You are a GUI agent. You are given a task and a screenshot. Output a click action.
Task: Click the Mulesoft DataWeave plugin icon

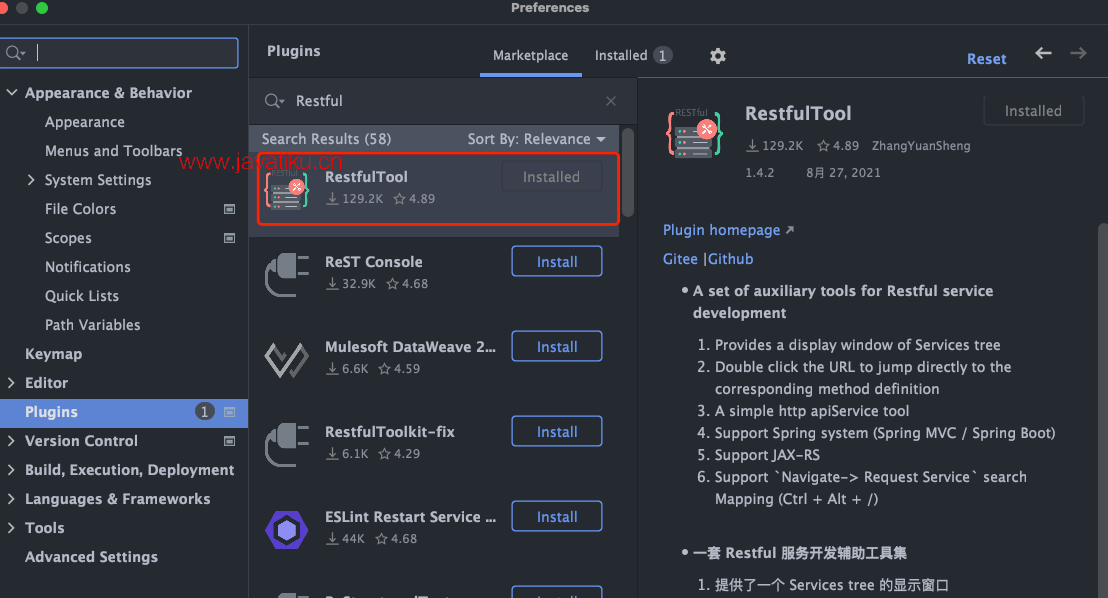pyautogui.click(x=286, y=360)
